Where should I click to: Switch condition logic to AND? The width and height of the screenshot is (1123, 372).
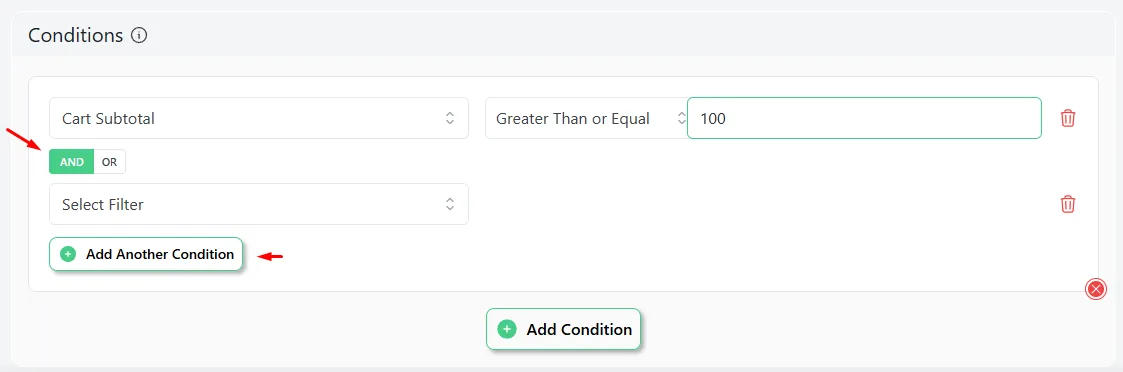72,162
